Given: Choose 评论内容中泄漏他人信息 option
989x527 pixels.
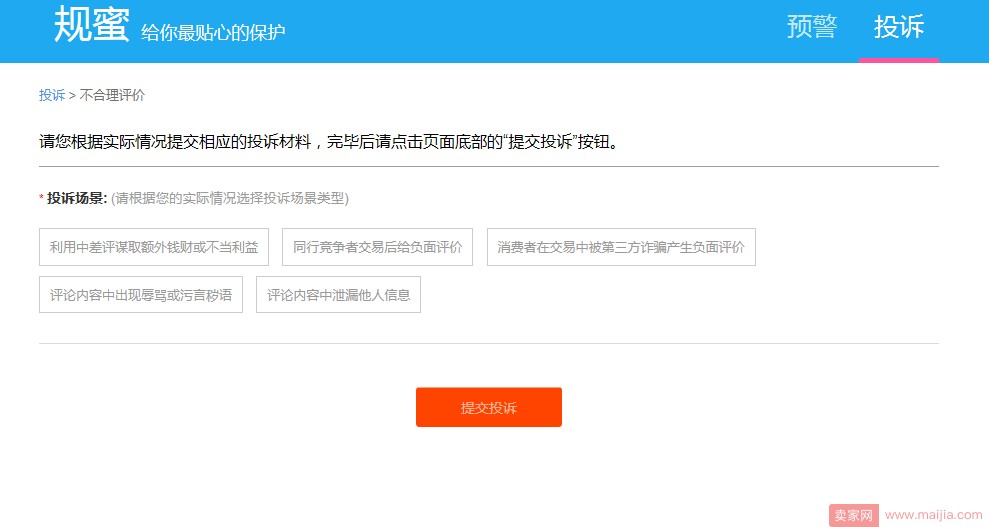Looking at the screenshot, I should coord(338,294).
